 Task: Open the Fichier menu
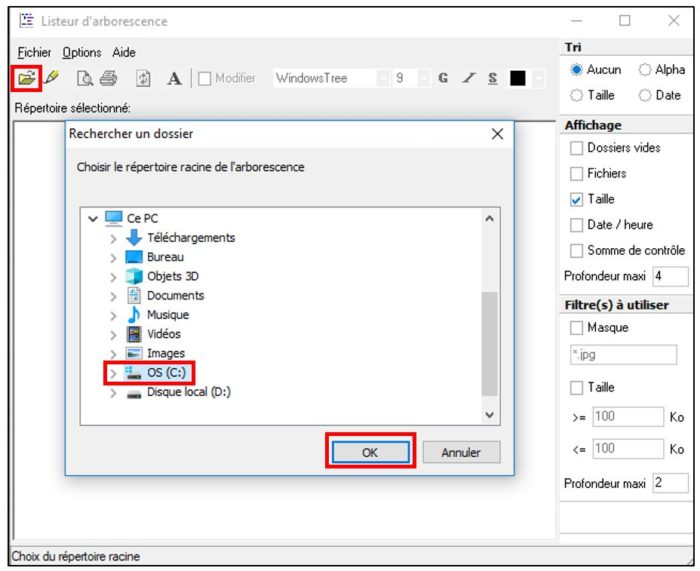click(x=34, y=52)
